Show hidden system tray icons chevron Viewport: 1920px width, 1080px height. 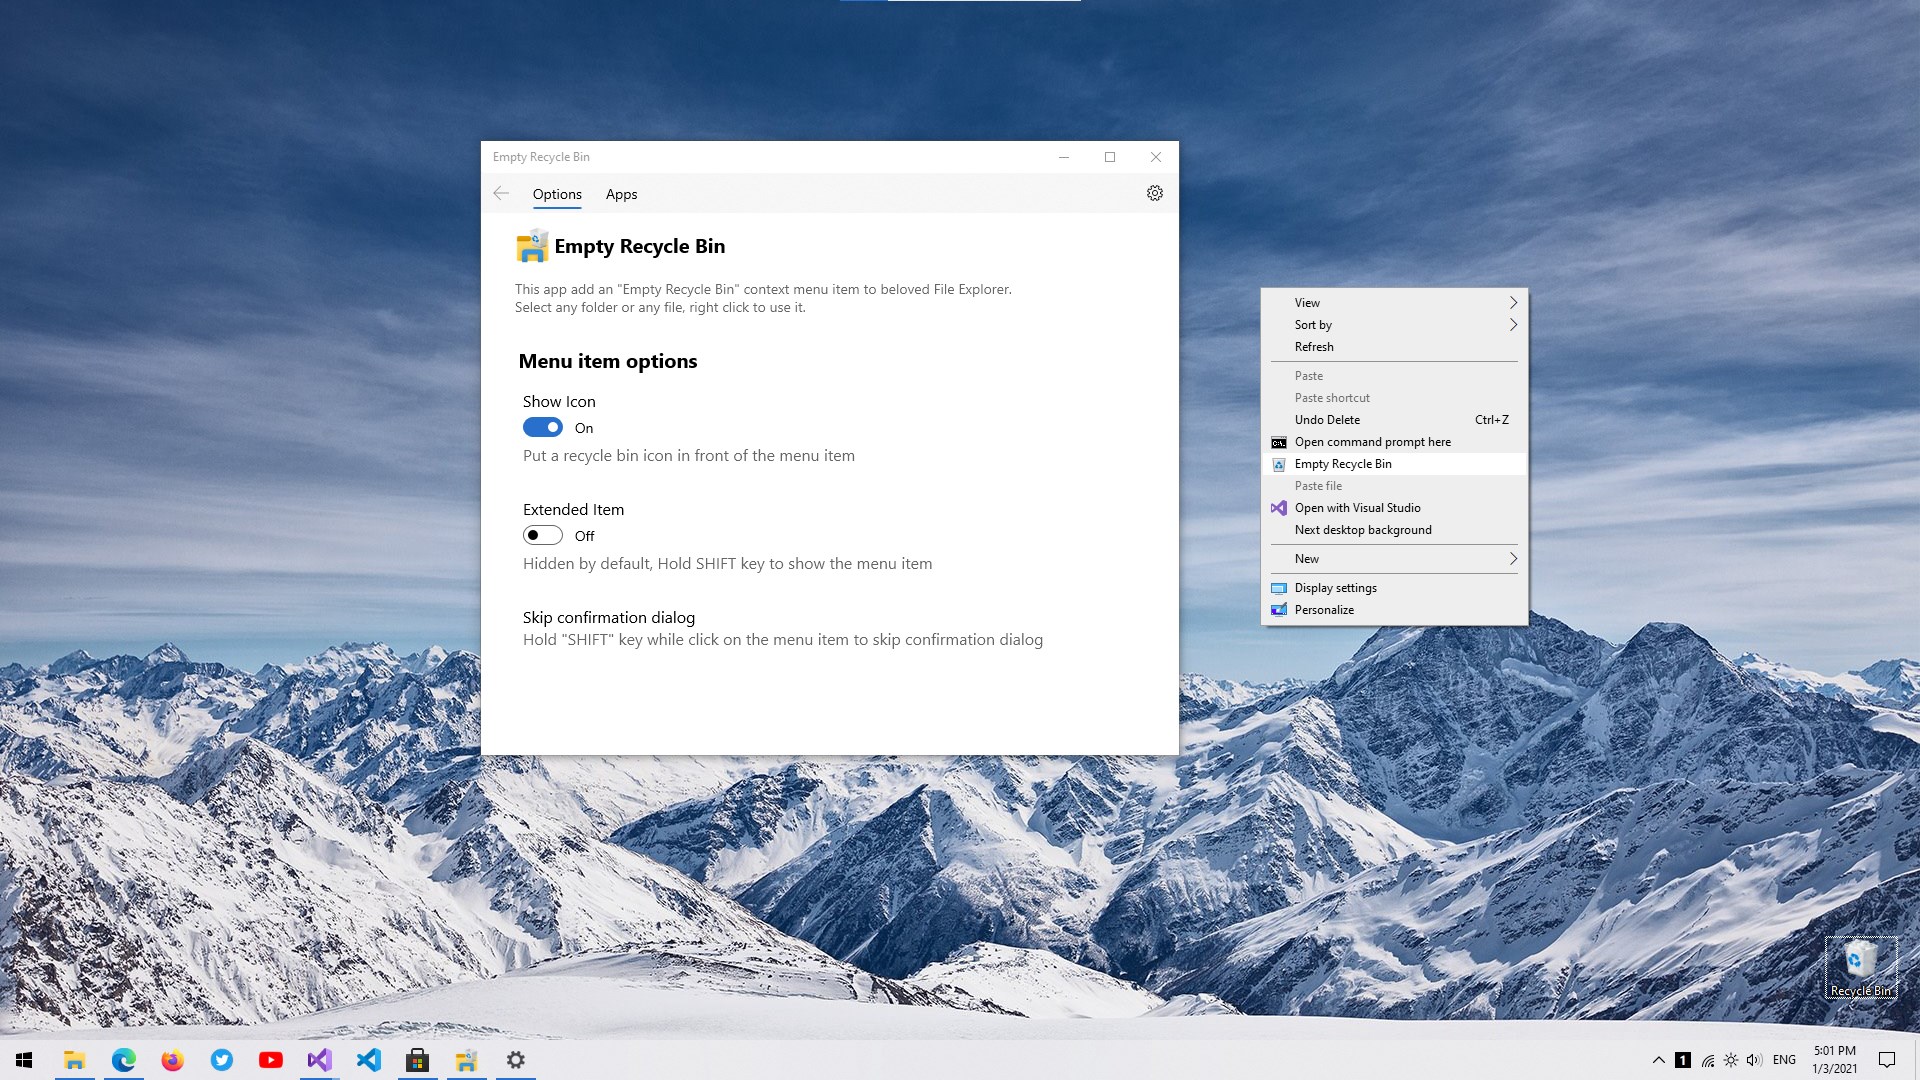1658,1060
